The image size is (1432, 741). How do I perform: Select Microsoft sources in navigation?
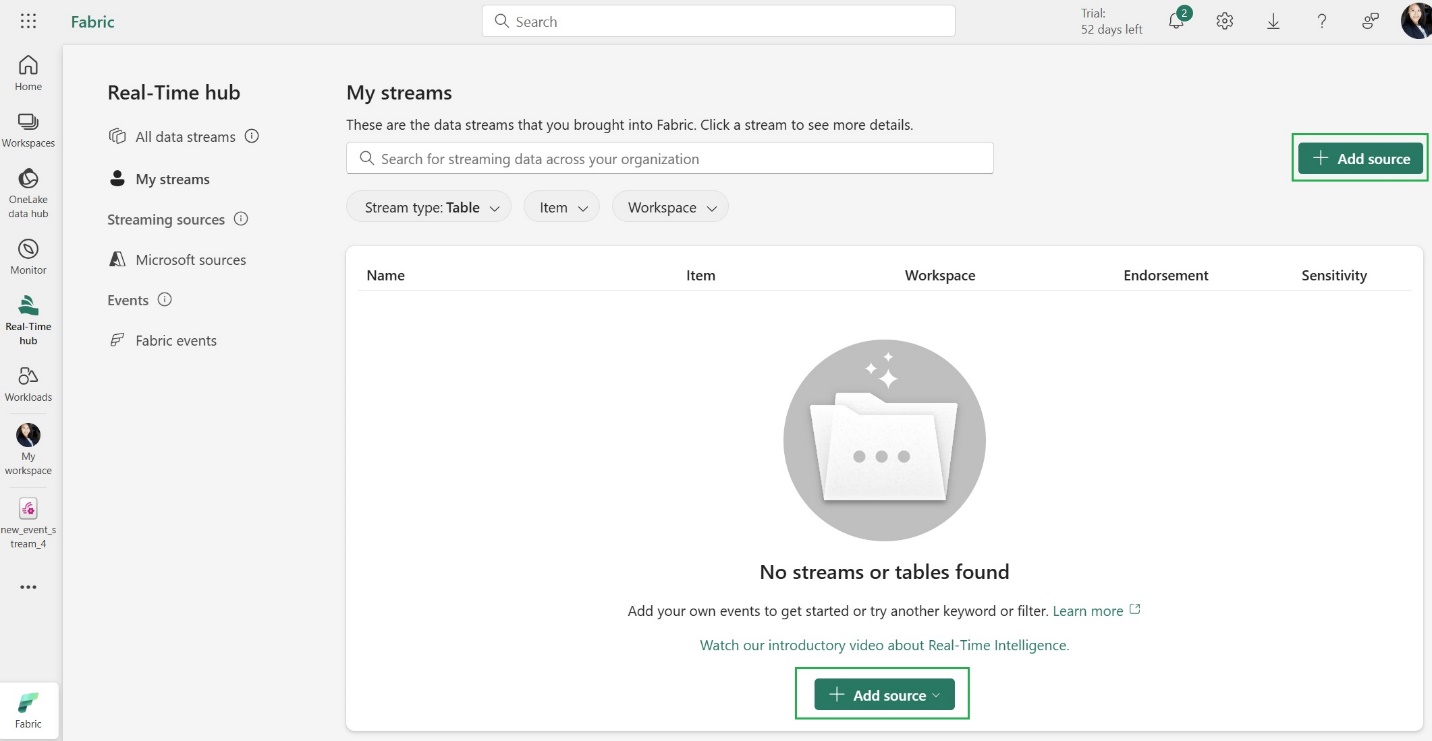point(177,260)
